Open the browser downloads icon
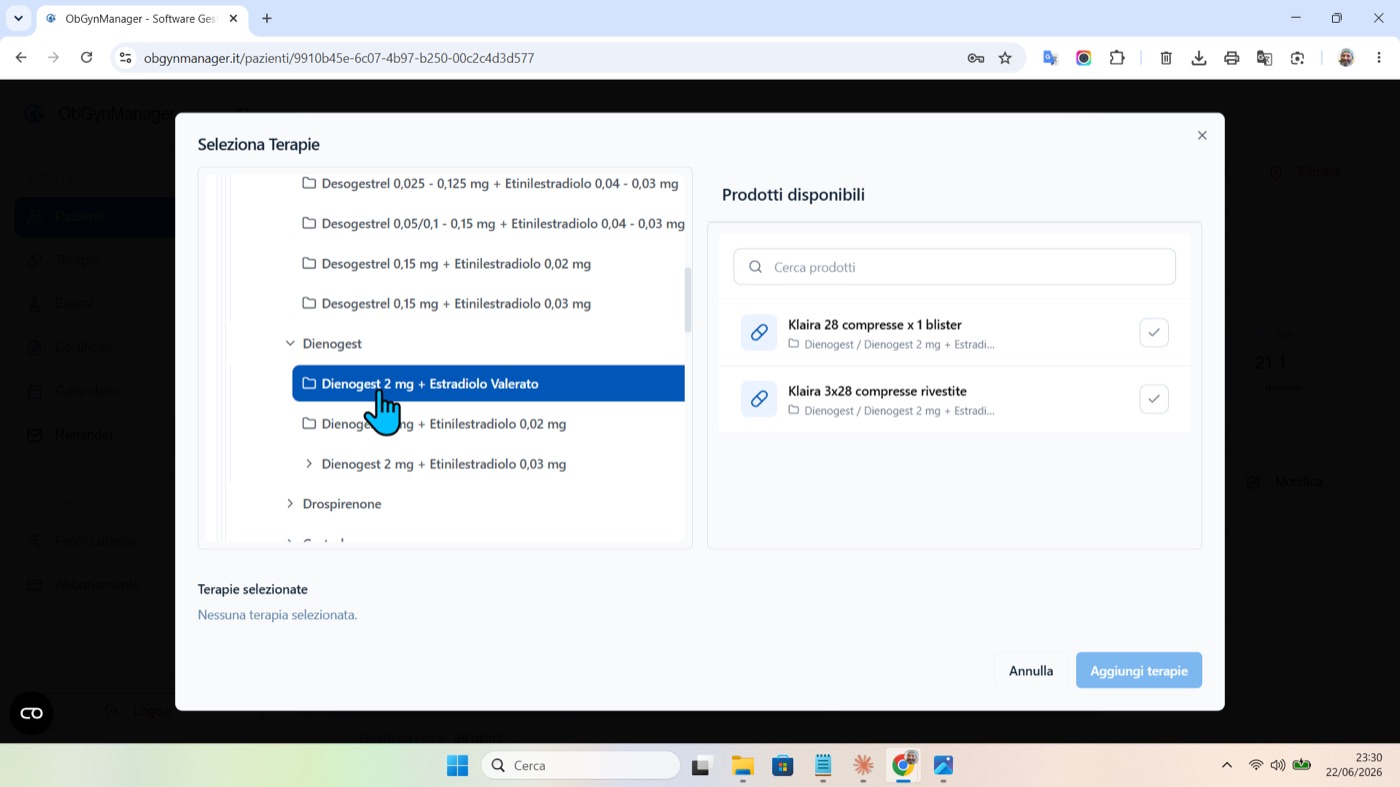Image resolution: width=1400 pixels, height=787 pixels. click(x=1199, y=58)
